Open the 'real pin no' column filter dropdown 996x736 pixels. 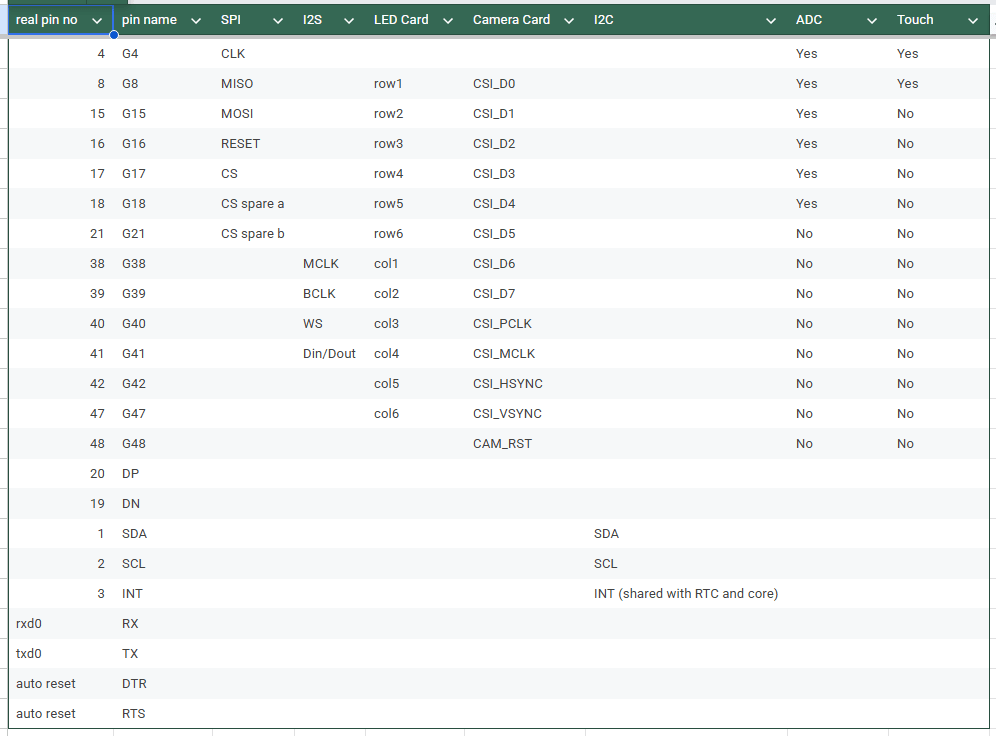click(97, 20)
